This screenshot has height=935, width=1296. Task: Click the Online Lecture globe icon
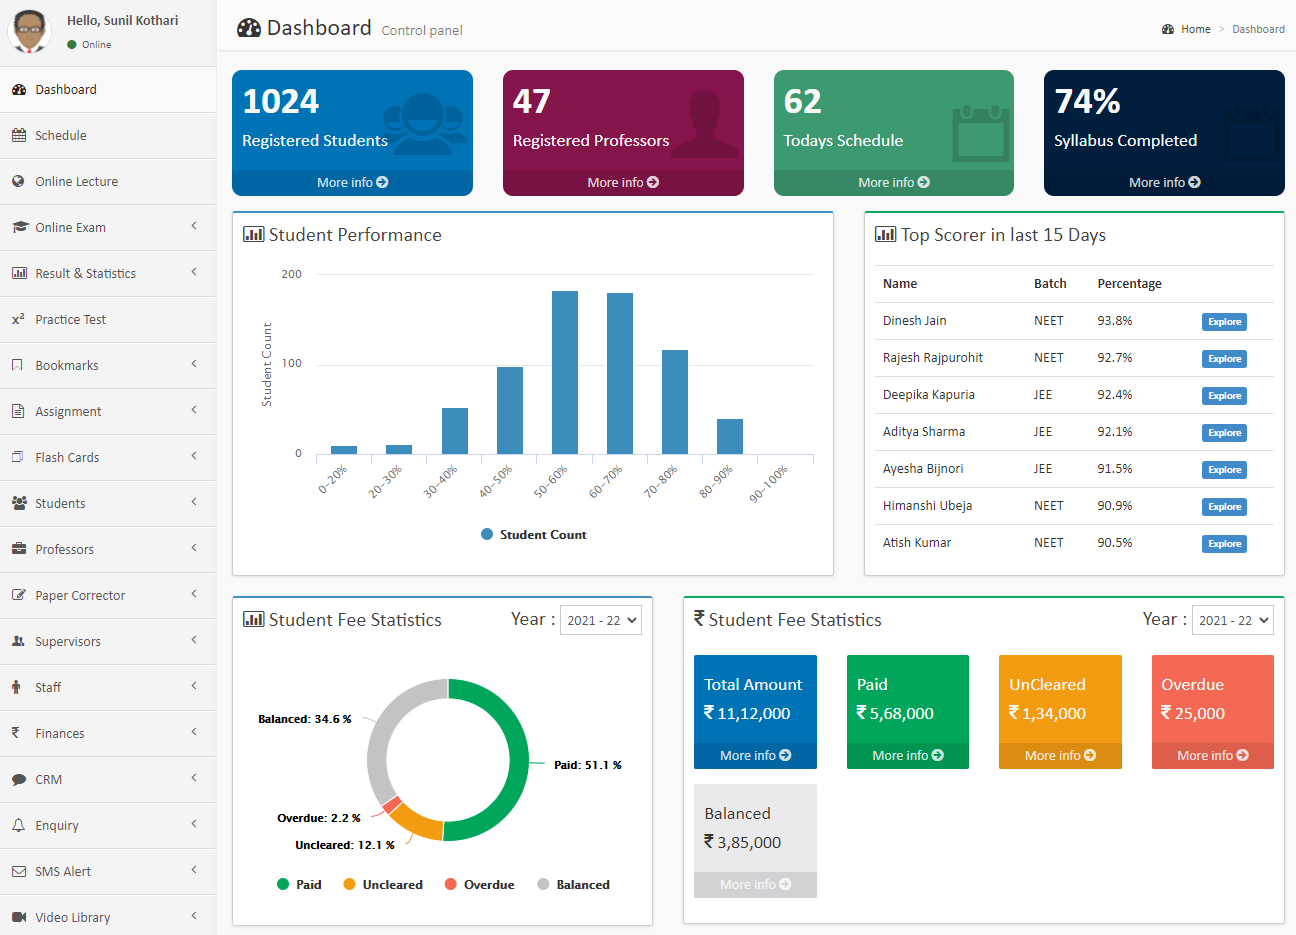click(19, 181)
